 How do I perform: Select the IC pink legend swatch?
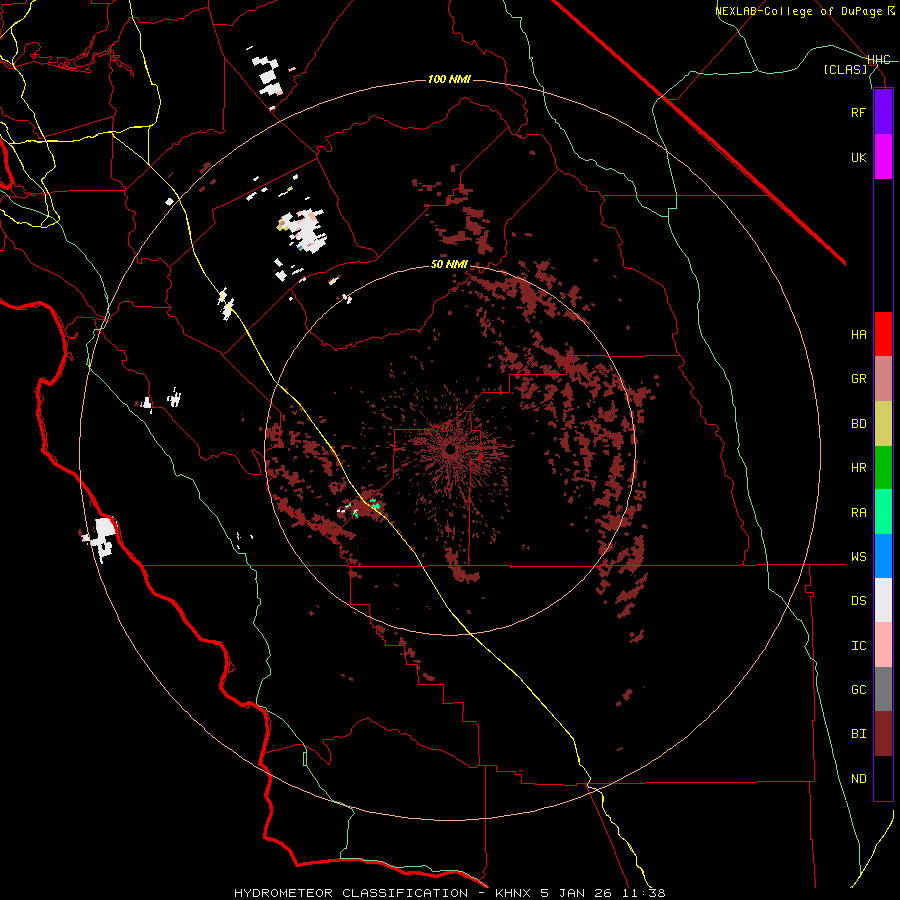883,645
